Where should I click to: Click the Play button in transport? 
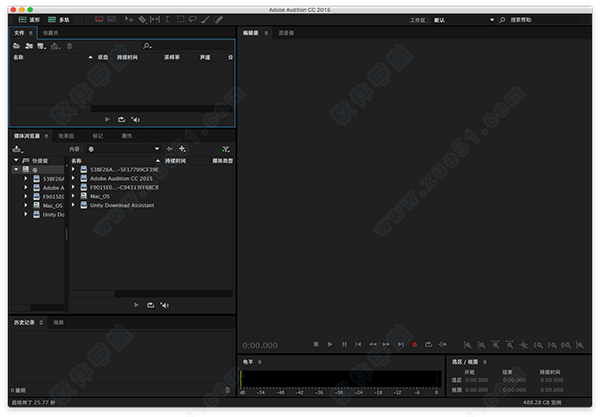click(x=330, y=344)
